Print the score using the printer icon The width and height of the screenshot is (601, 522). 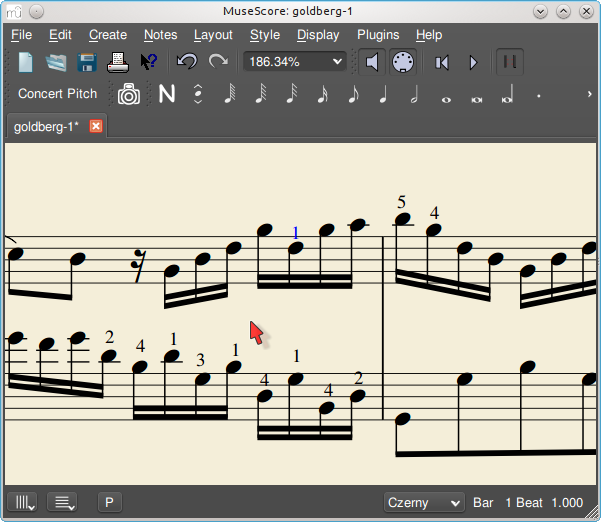(118, 62)
